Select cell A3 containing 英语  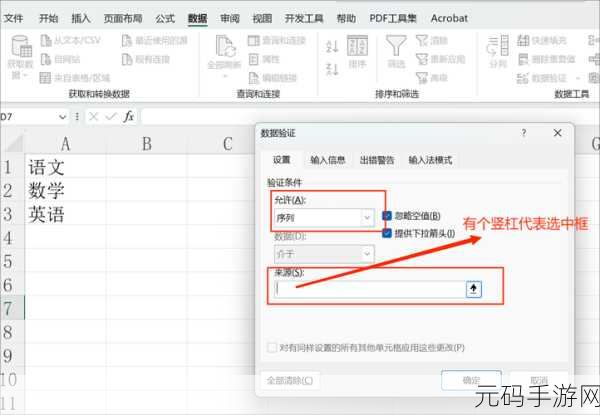coord(65,214)
